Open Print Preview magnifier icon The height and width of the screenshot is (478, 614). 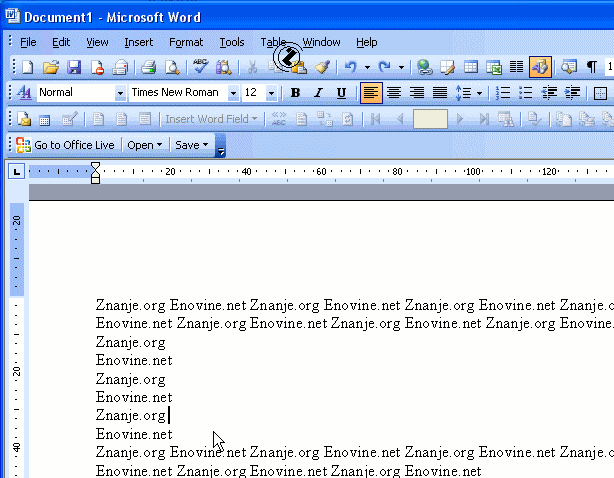(x=172, y=67)
